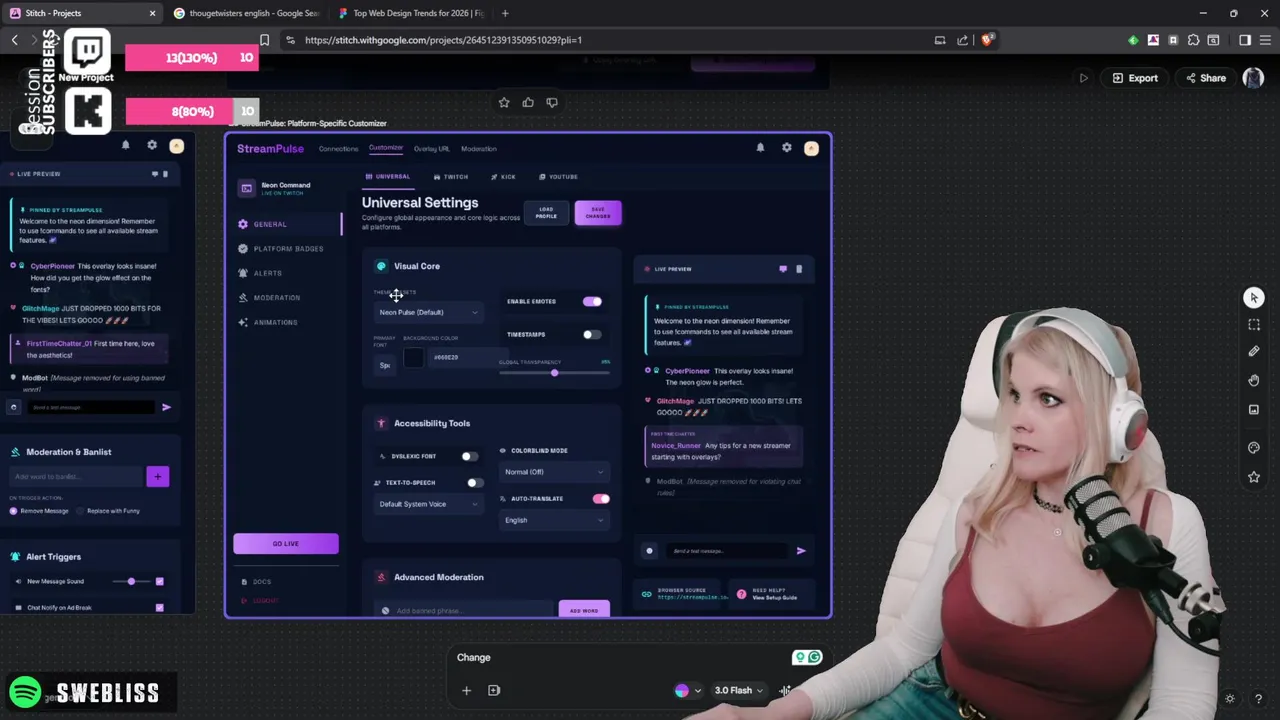Switch to the YouTube platform tab

[559, 177]
